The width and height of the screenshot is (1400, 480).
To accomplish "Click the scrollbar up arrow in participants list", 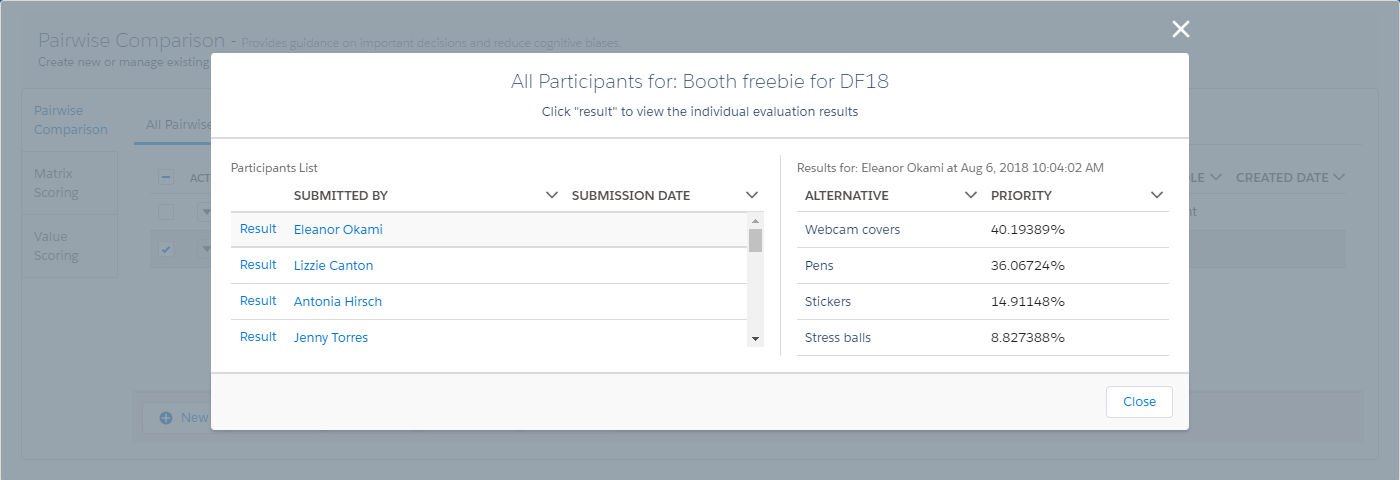I will coord(755,220).
